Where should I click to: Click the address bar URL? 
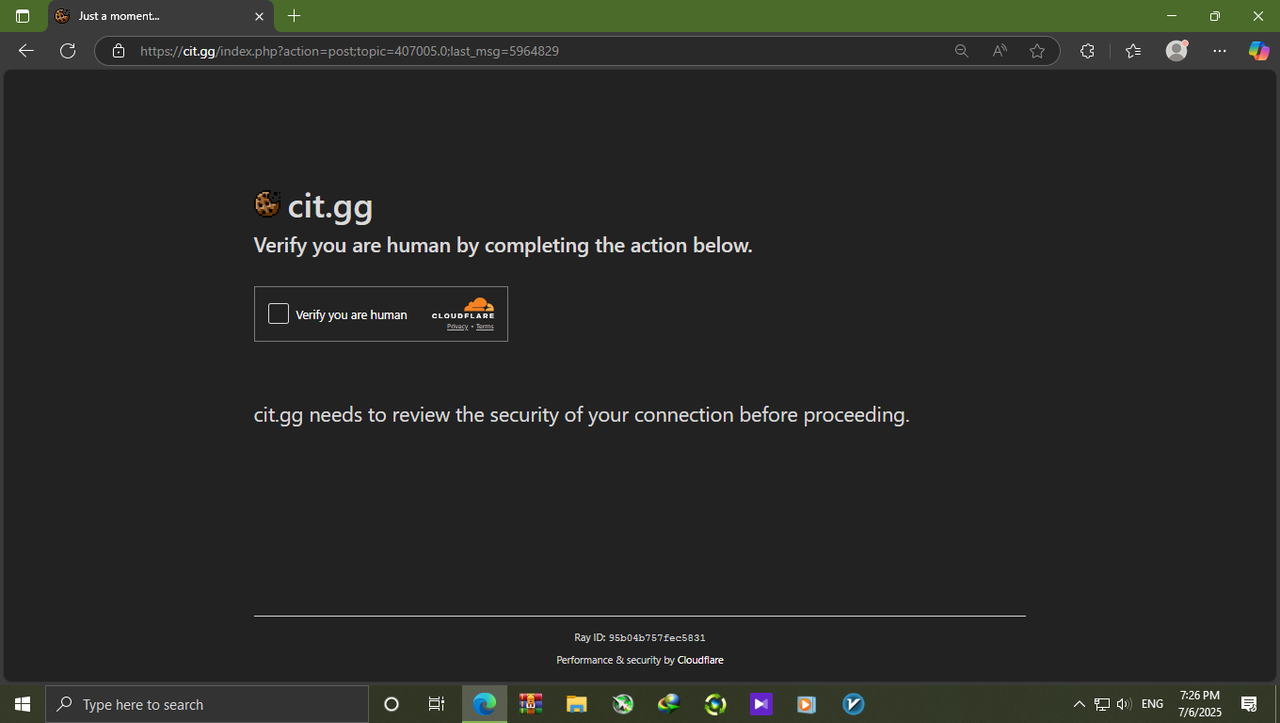pos(349,51)
